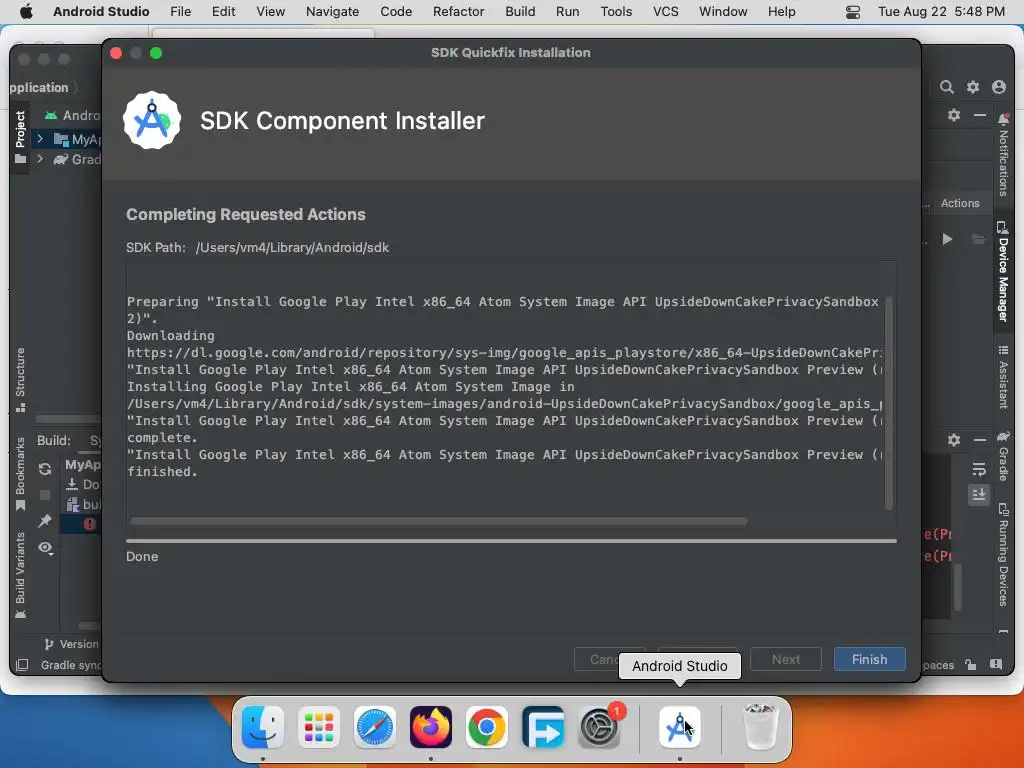The height and width of the screenshot is (768, 1024).
Task: Open the blue arrow app in Dock
Action: click(x=543, y=727)
